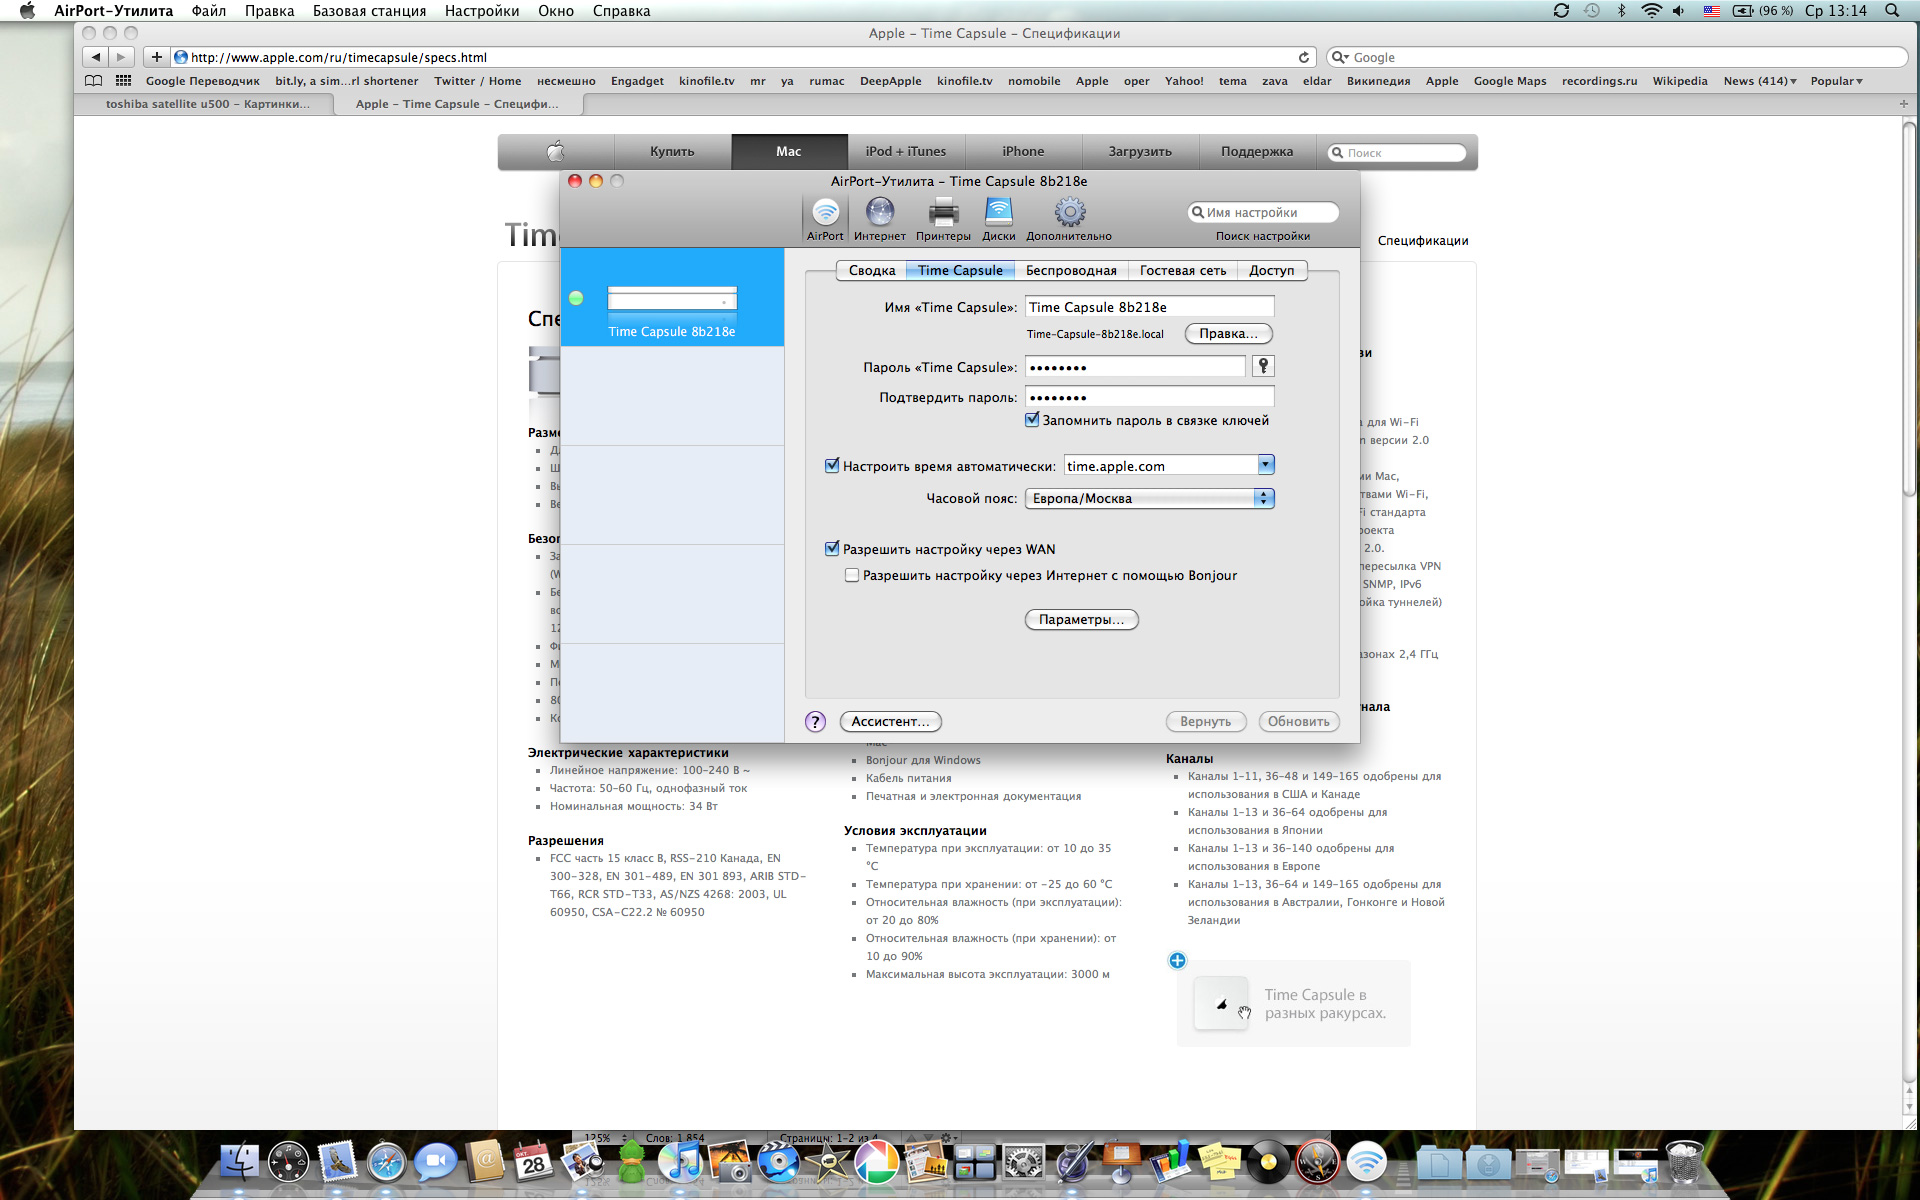This screenshot has height=1200, width=1920.
Task: Open Справка menu in menu bar
Action: 621,11
